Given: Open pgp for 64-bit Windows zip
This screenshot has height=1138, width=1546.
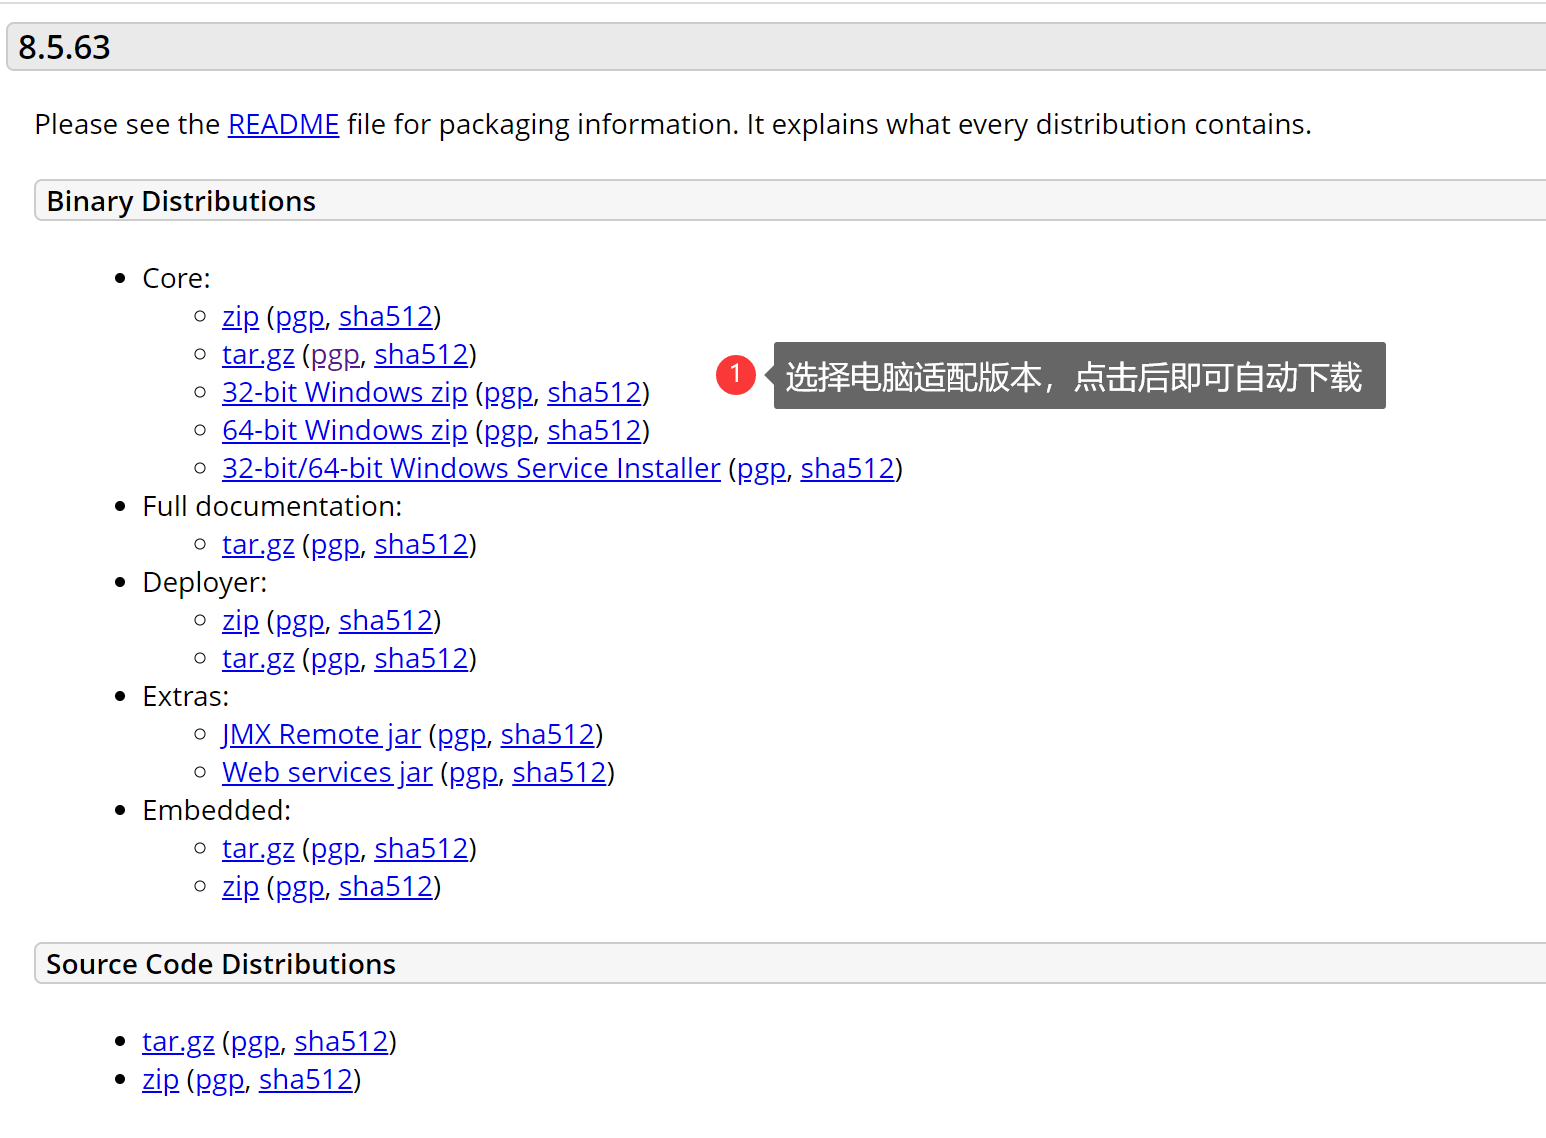Looking at the screenshot, I should (508, 431).
